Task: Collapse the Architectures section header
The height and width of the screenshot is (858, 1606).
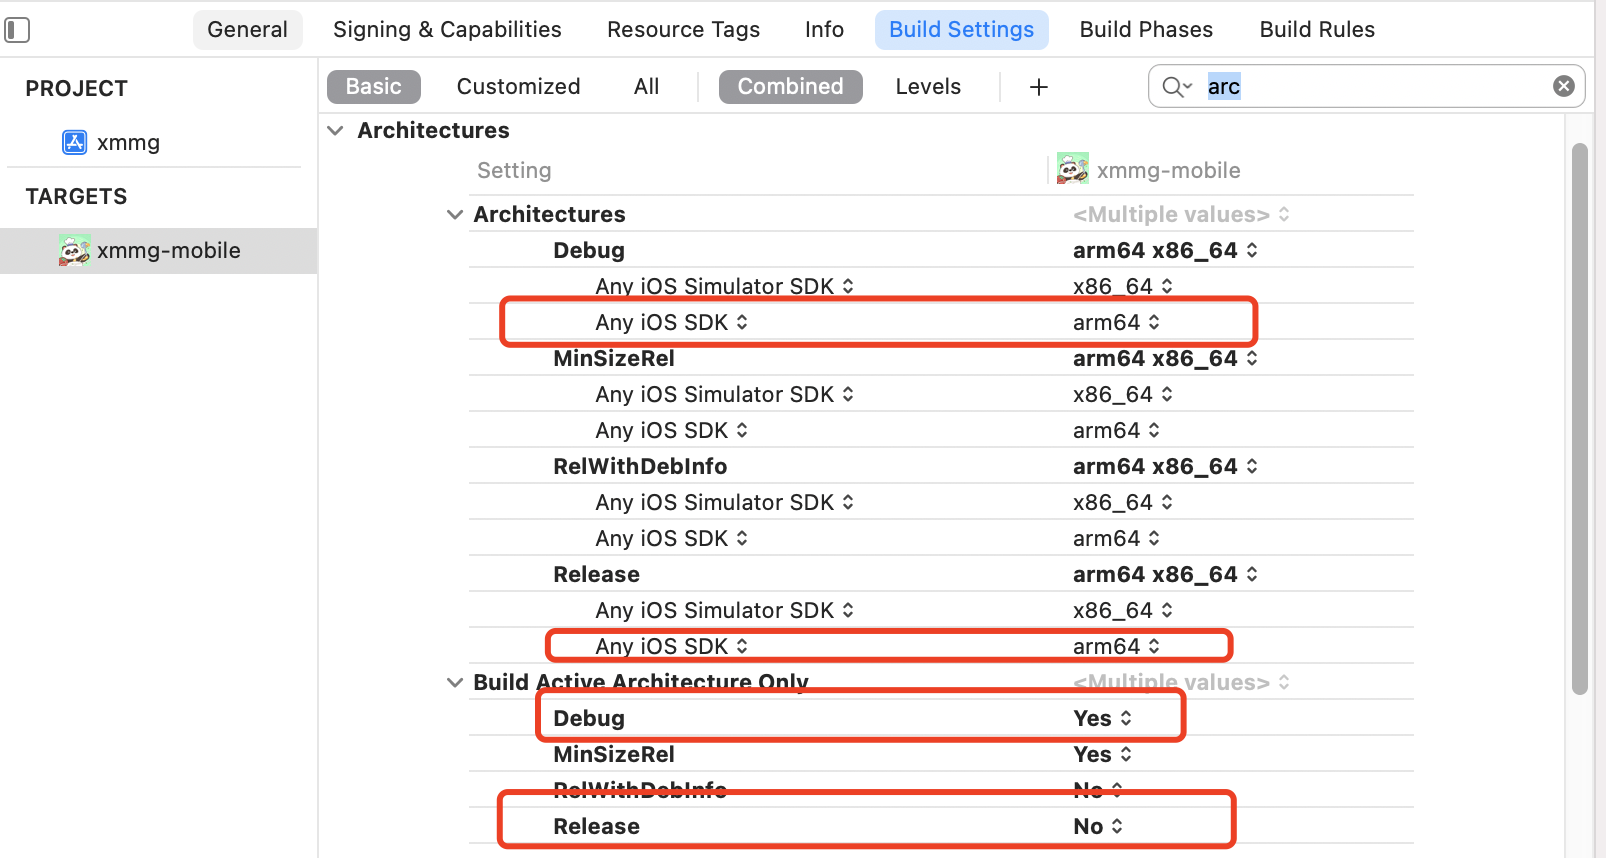Action: click(336, 131)
